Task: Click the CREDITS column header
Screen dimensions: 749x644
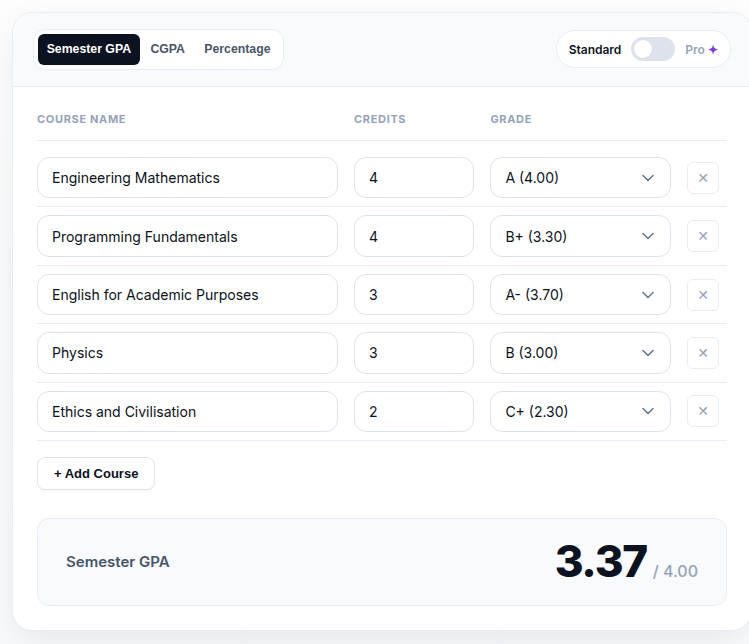Action: point(380,119)
